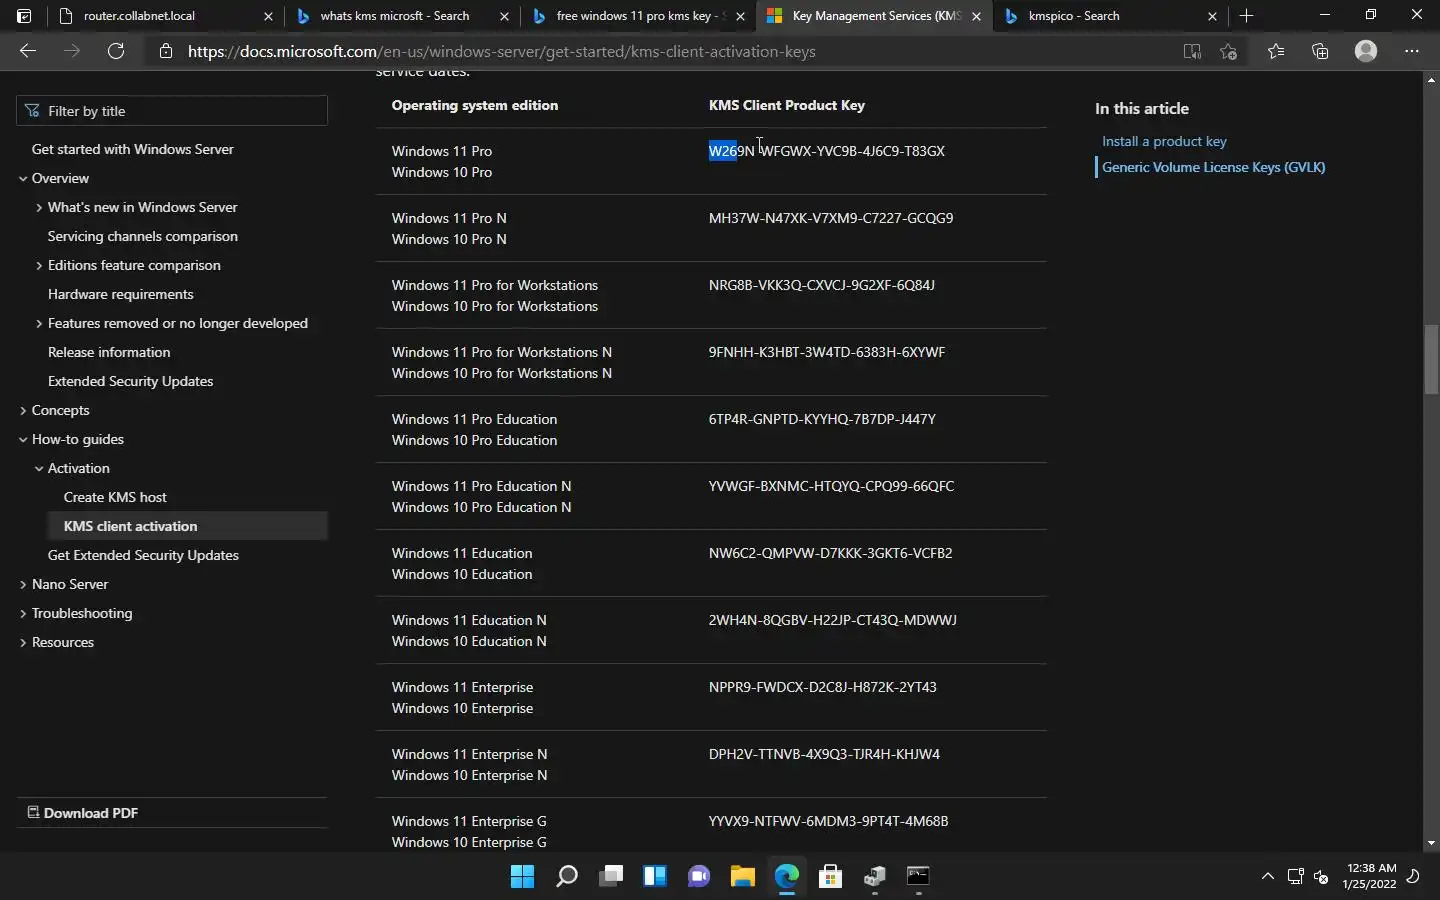Close the whats kms microsoft search tab
The height and width of the screenshot is (900, 1440).
[x=504, y=16]
